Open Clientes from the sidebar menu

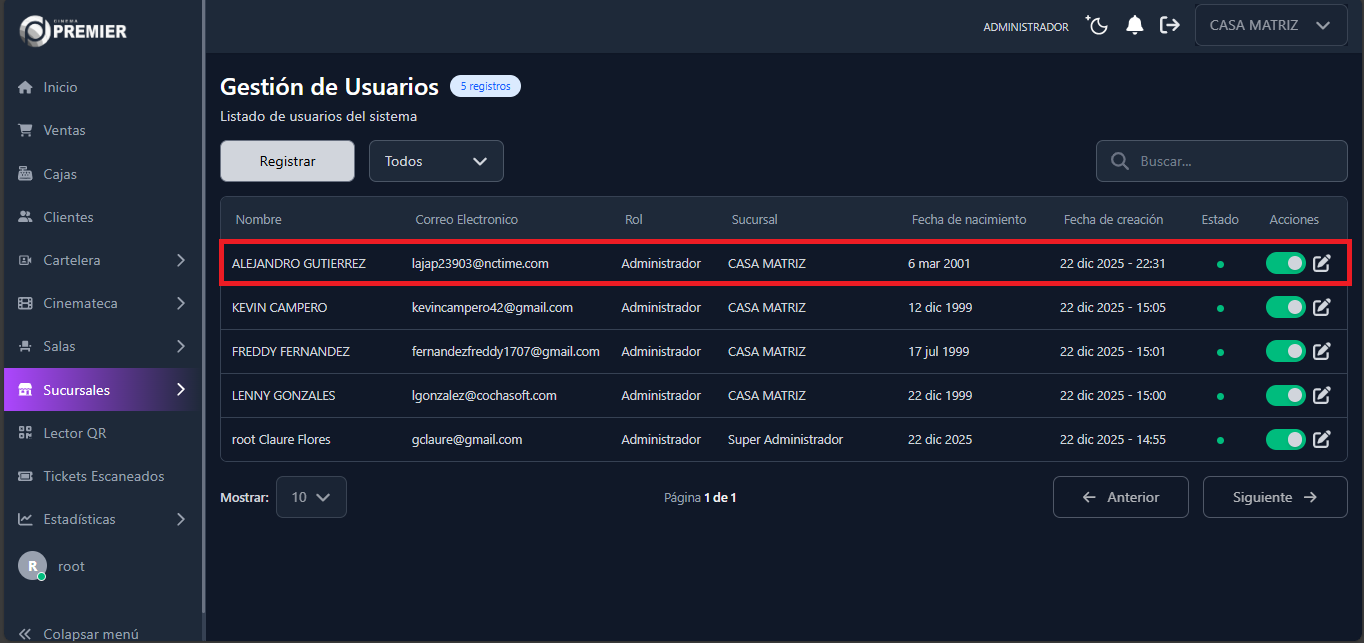[x=68, y=217]
